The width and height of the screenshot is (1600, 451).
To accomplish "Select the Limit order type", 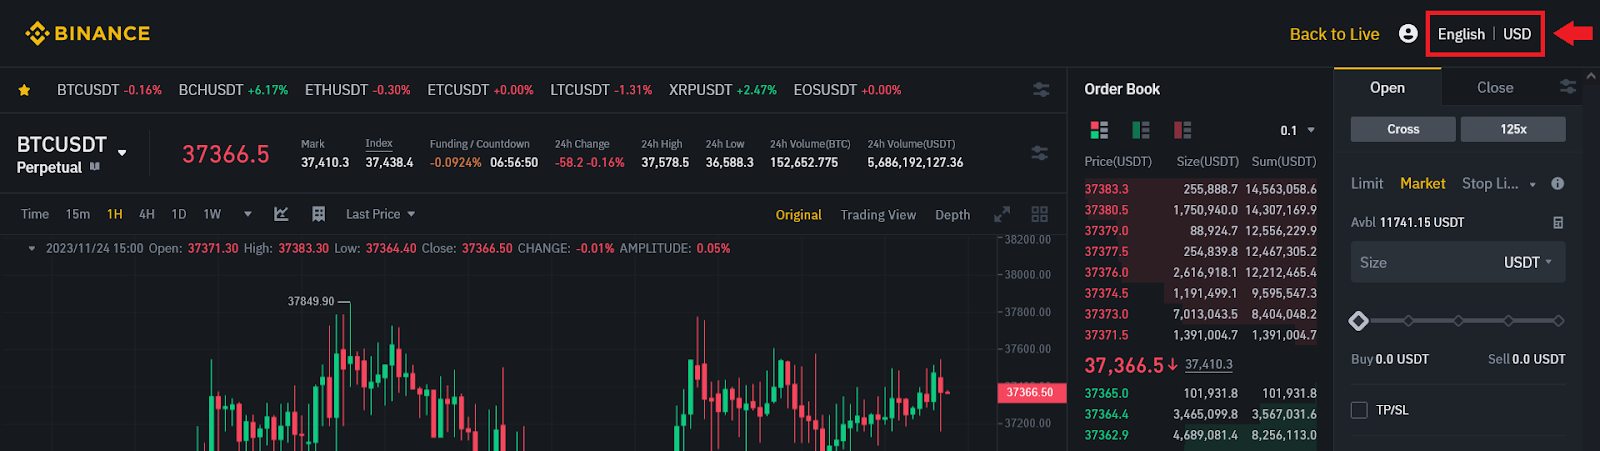I will 1367,184.
